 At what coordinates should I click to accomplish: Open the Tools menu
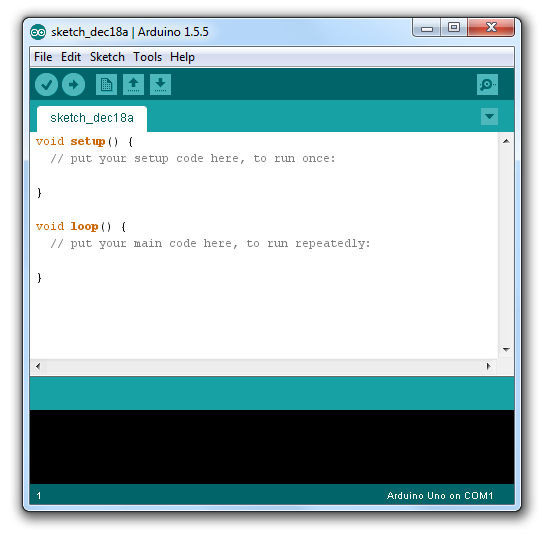[148, 57]
